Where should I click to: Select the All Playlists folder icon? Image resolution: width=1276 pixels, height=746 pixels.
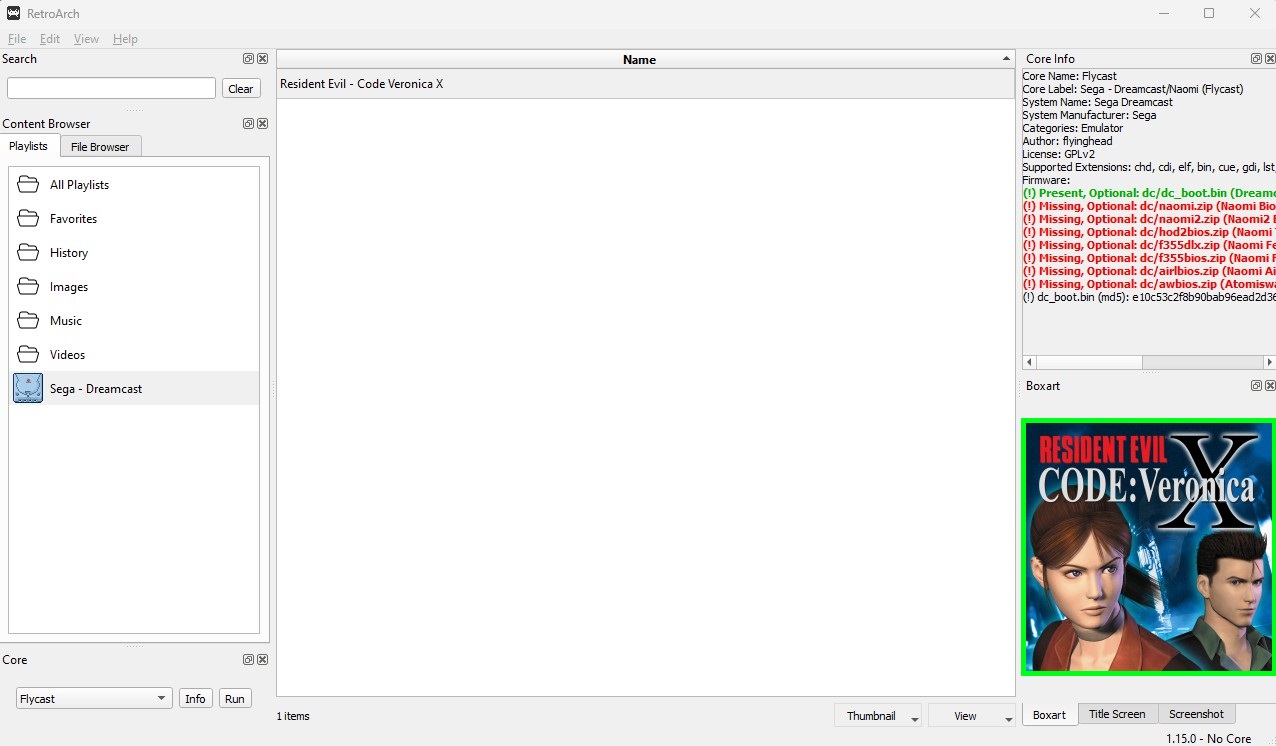pyautogui.click(x=28, y=185)
